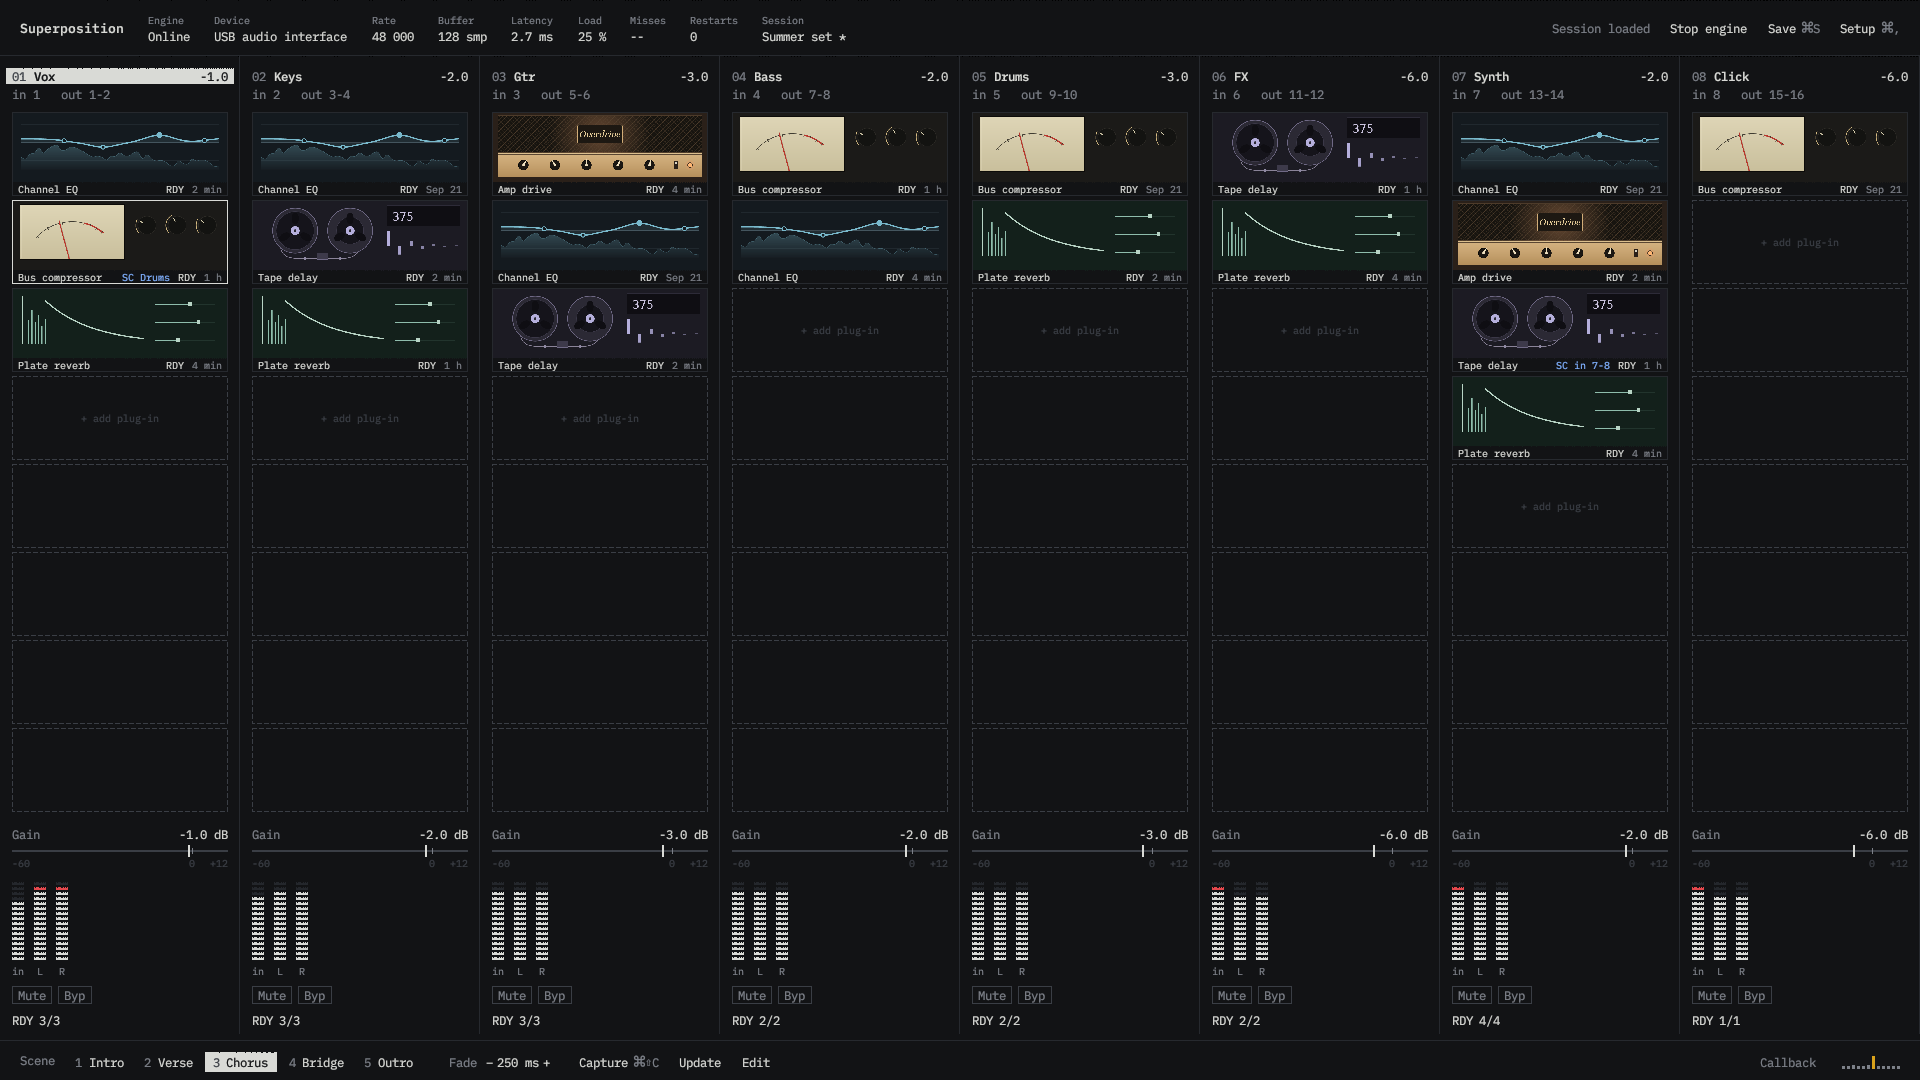The height and width of the screenshot is (1080, 1920).
Task: Select the 05 Drums channel header
Action: [1080, 77]
